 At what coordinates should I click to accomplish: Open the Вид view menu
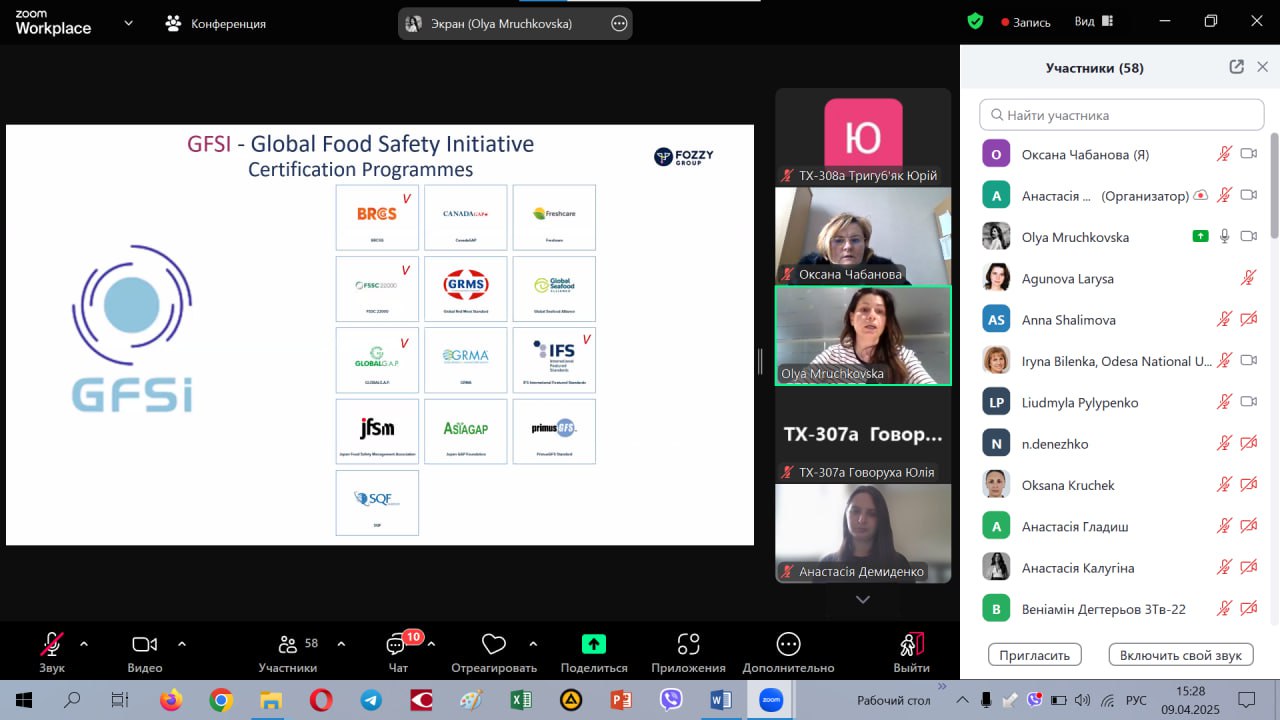(1093, 22)
